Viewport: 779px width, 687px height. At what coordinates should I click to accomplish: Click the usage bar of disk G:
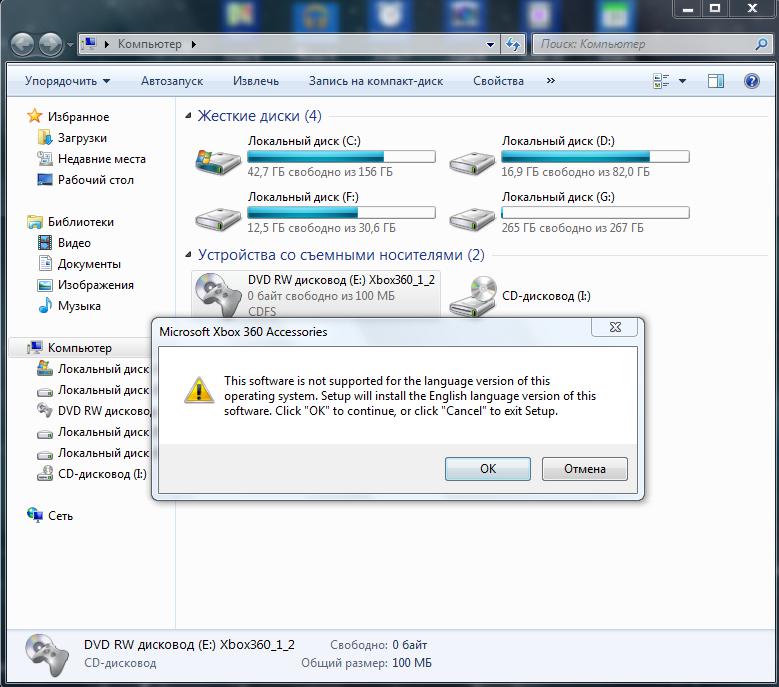coord(595,213)
